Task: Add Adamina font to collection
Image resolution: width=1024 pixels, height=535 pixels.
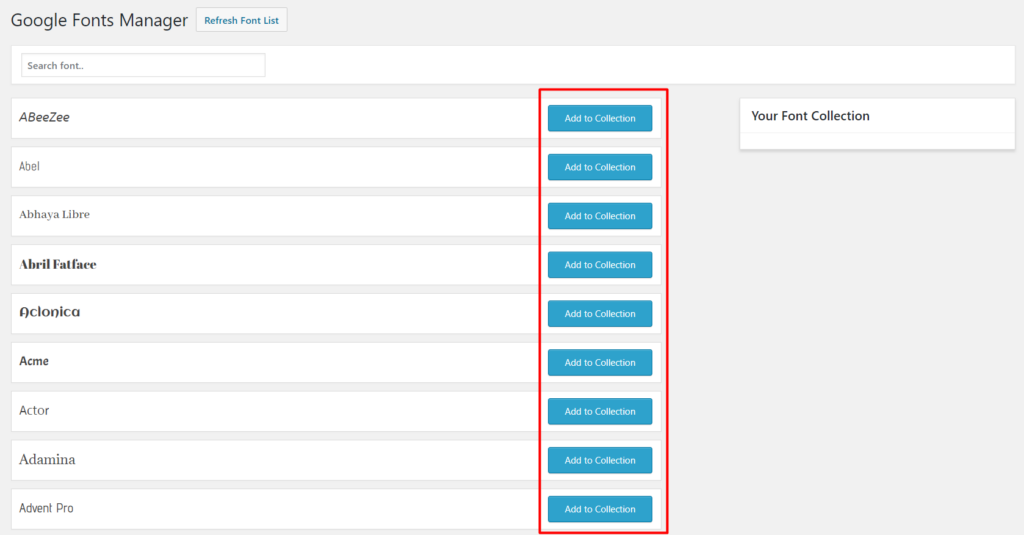Action: coord(600,461)
